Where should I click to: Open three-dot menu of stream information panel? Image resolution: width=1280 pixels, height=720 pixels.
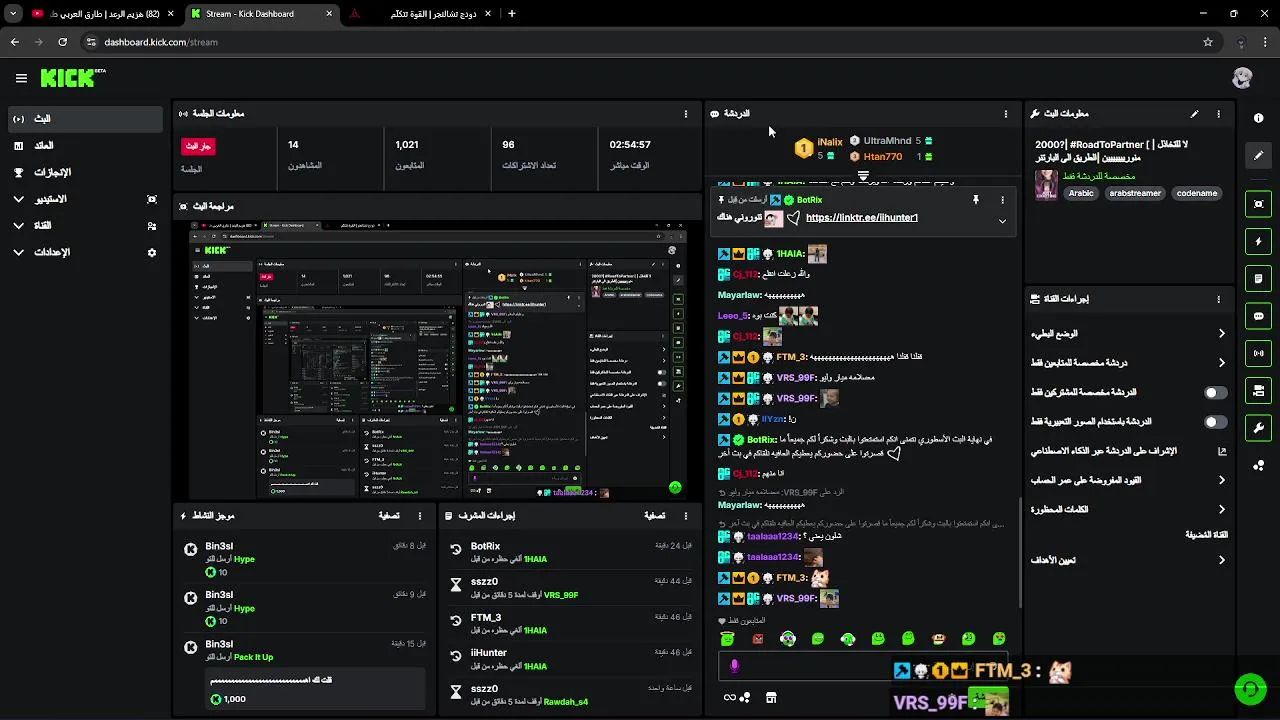point(1218,114)
